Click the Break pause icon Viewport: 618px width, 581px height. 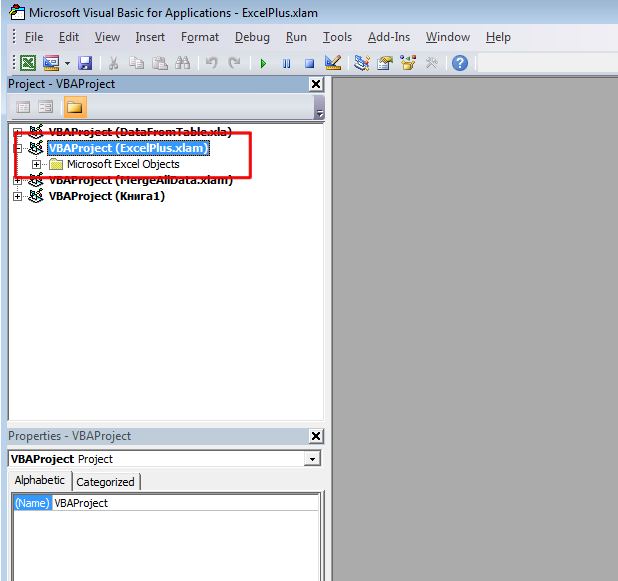287,63
